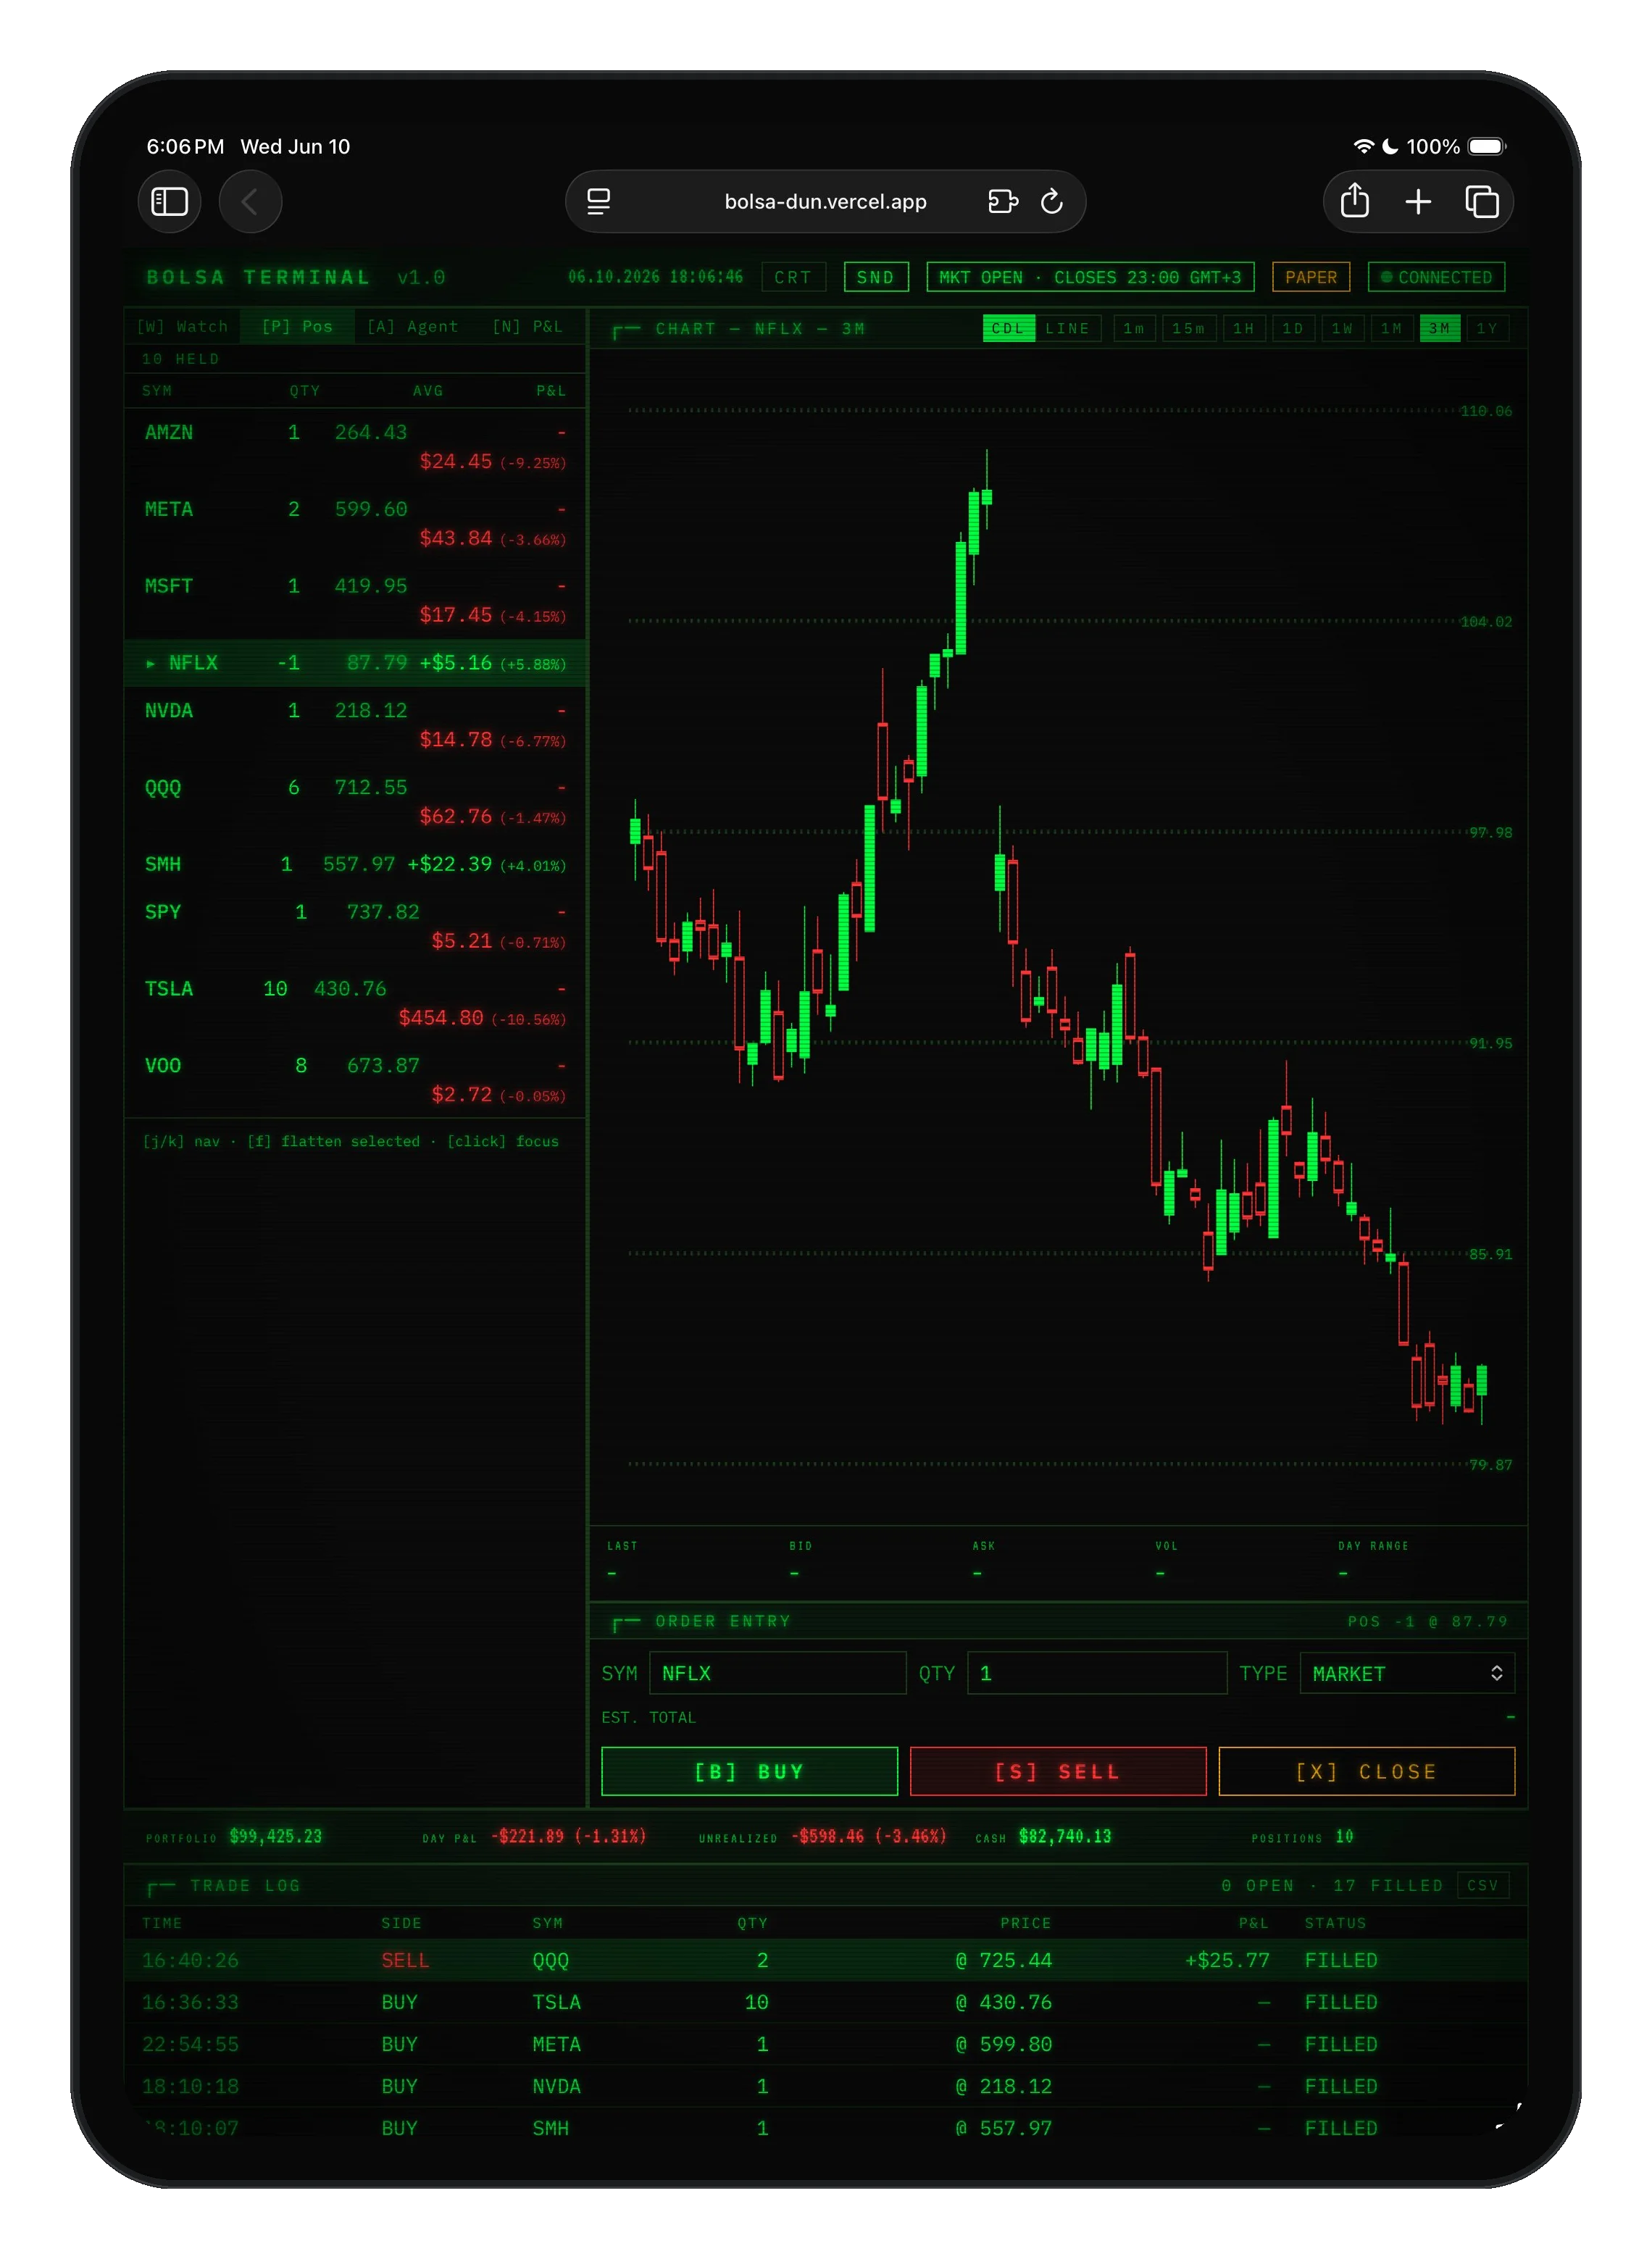Select the NVDA position row
This screenshot has width=1652, height=2259.
(x=355, y=725)
